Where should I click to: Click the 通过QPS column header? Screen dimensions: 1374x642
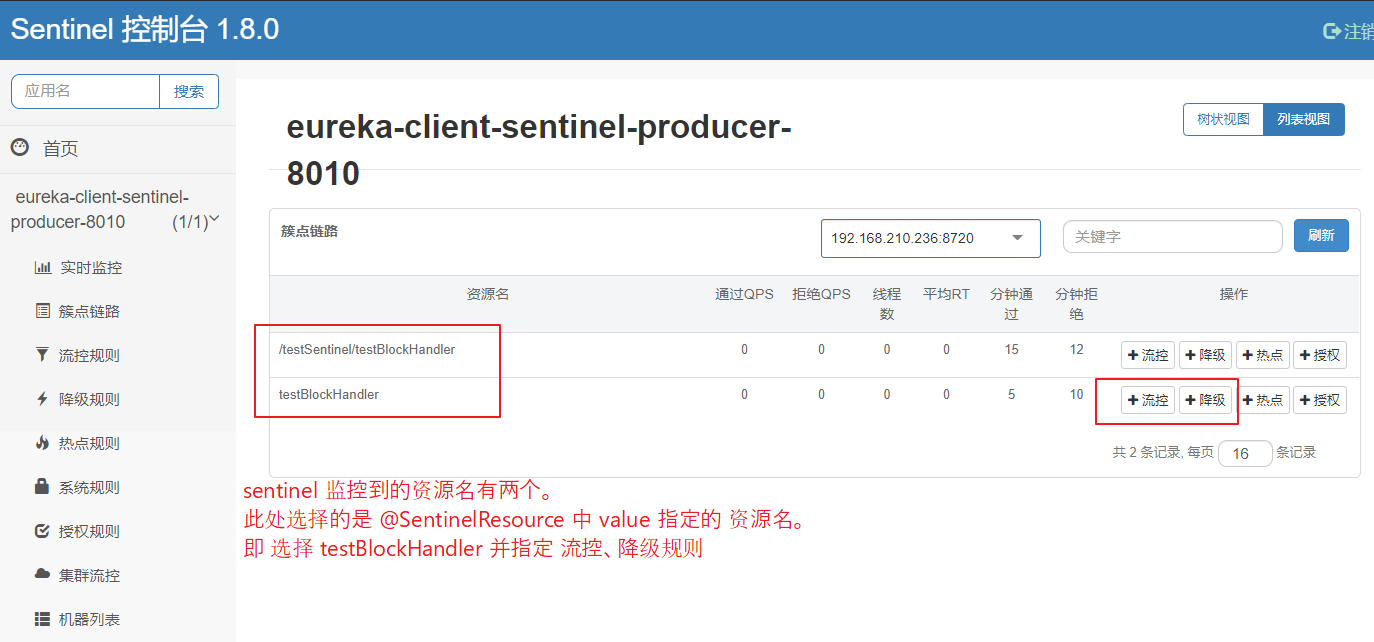(744, 294)
